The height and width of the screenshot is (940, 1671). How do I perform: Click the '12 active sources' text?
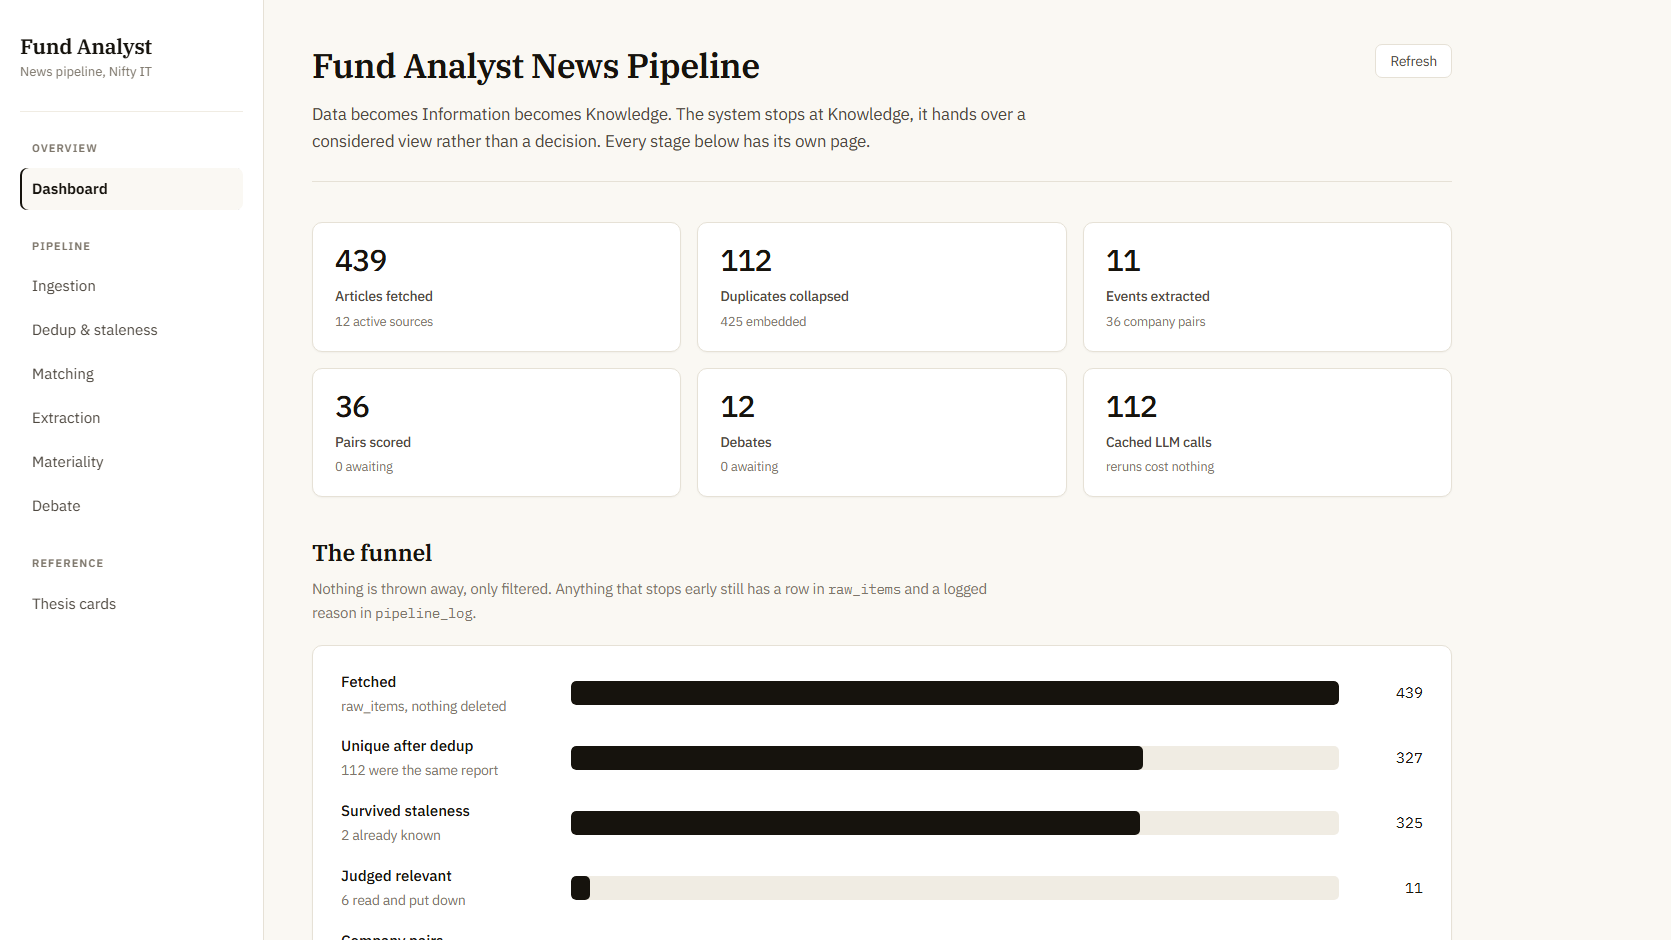(x=384, y=322)
